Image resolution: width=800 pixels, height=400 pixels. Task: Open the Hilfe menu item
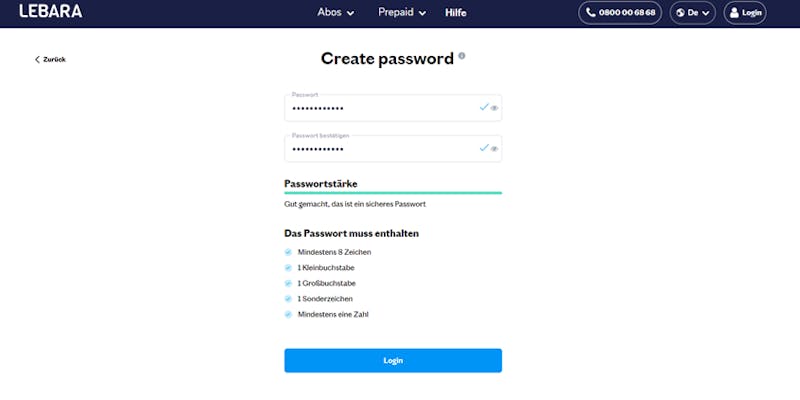coord(455,13)
